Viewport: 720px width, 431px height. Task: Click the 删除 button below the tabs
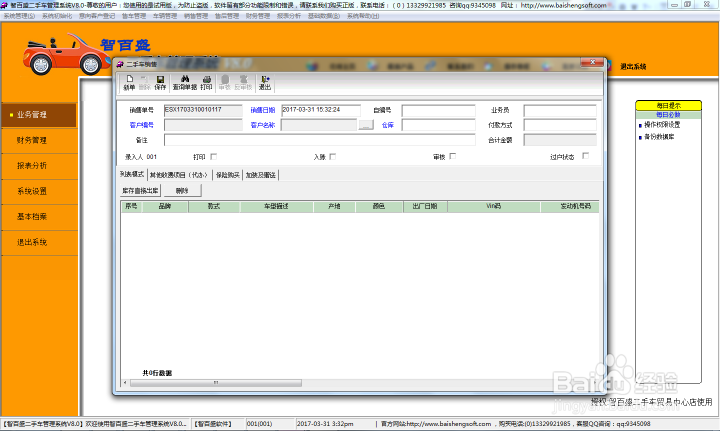point(182,190)
